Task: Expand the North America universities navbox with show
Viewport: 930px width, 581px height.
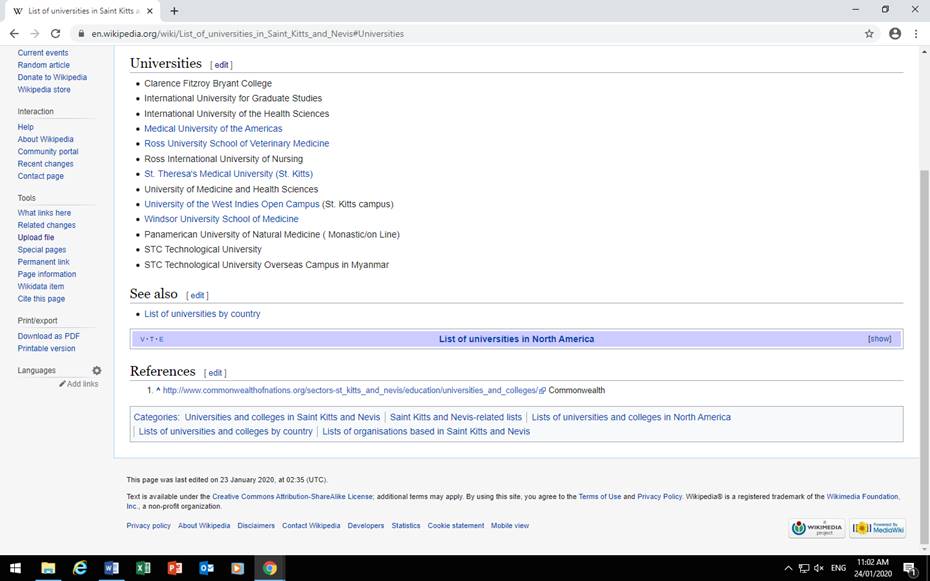Action: coord(880,339)
